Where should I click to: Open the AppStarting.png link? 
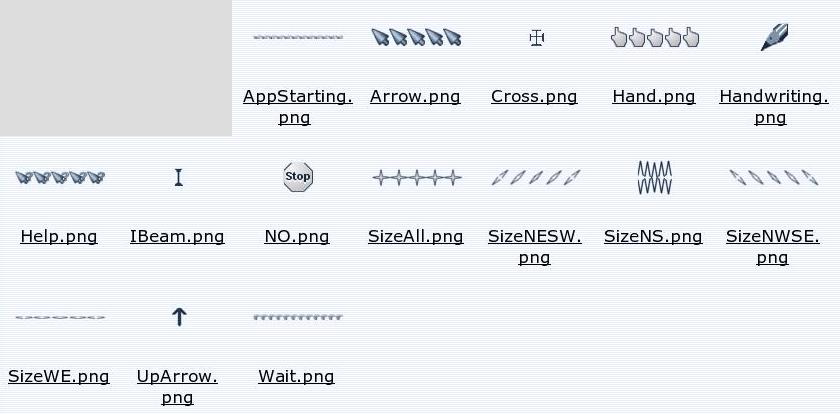click(297, 107)
